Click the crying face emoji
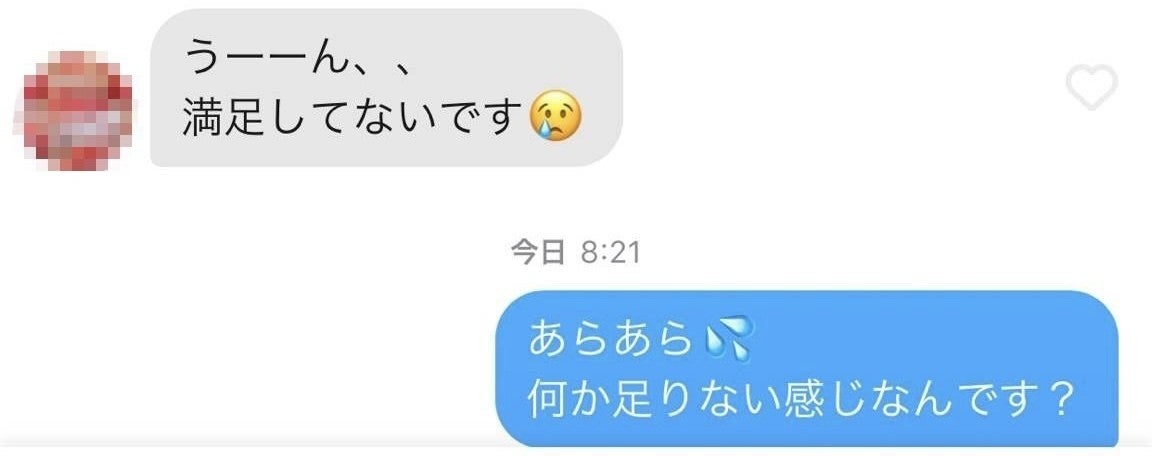This screenshot has height=456, width=1152. coord(555,116)
